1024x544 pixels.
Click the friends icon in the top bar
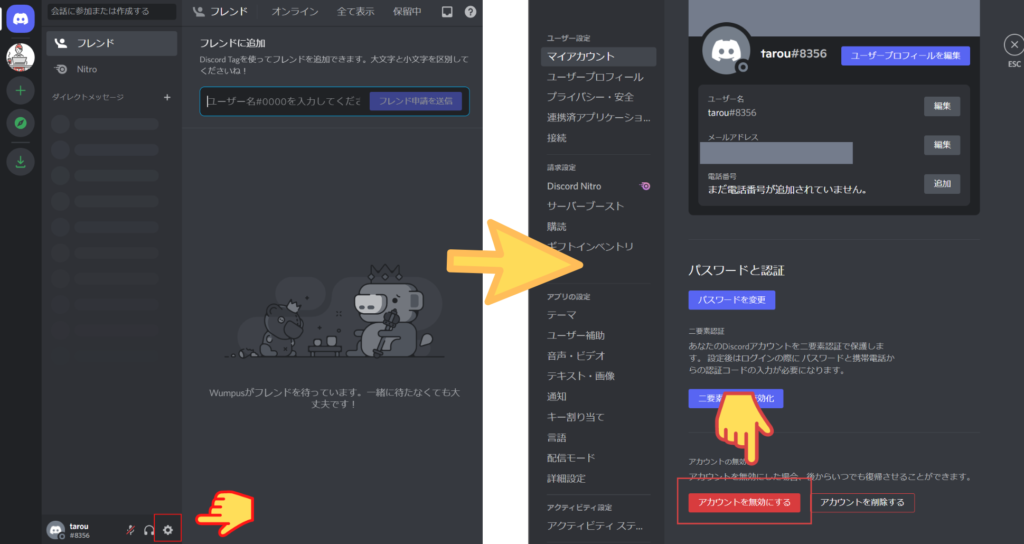click(x=199, y=12)
